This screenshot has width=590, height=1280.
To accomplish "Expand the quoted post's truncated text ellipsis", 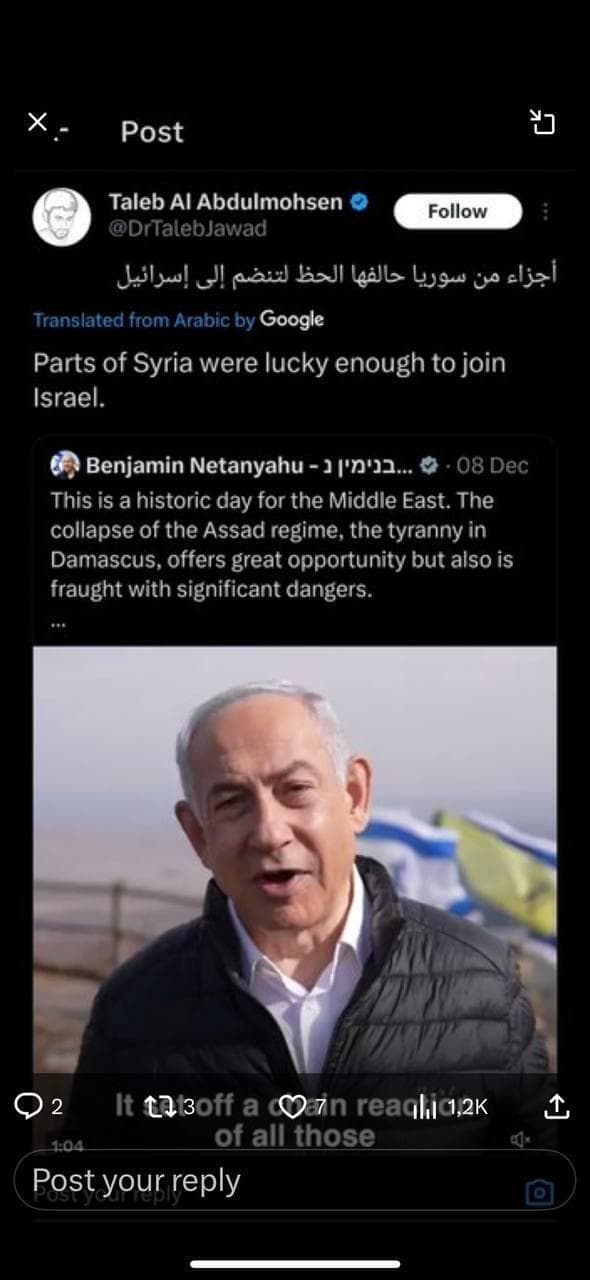I will click(57, 624).
